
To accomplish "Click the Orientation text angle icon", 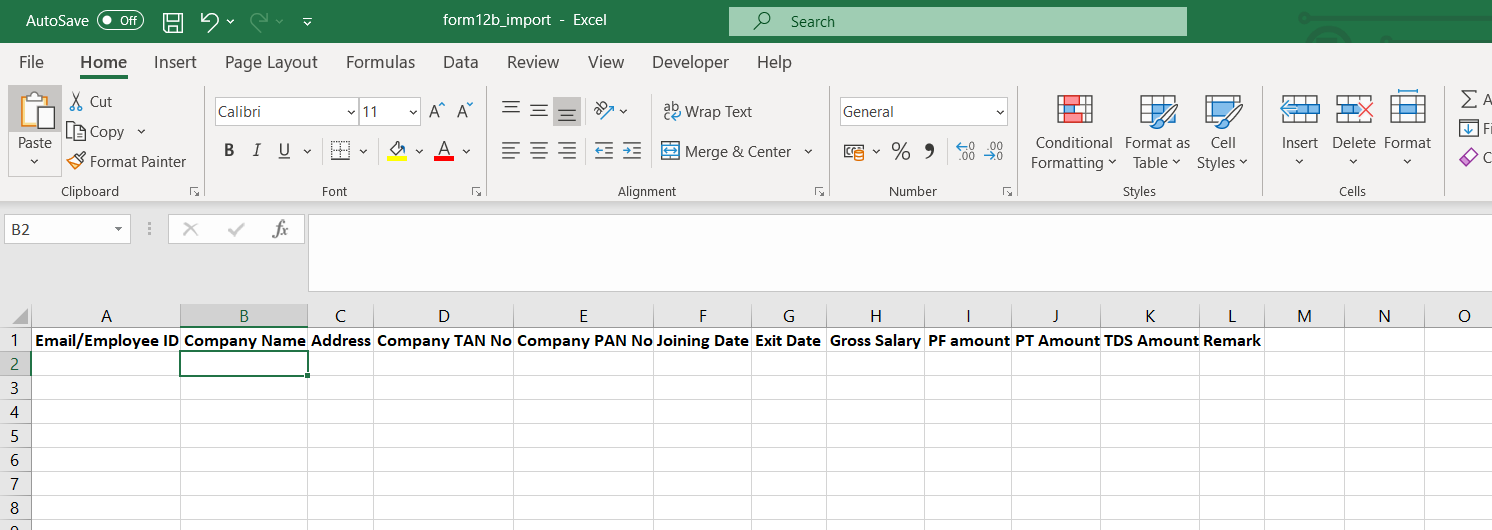I will [x=604, y=110].
